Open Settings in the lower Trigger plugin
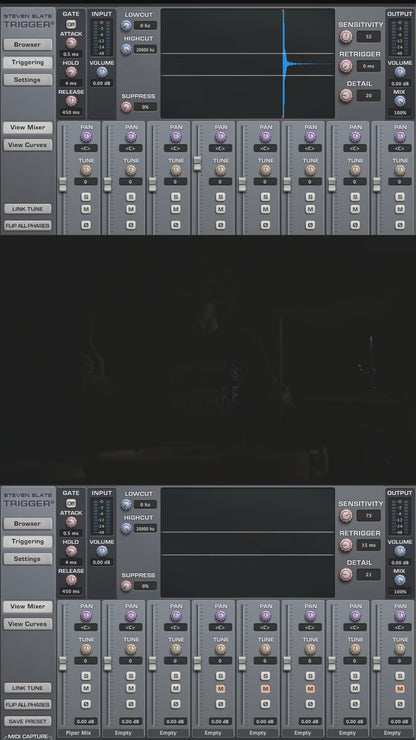This screenshot has height=740, width=416. pyautogui.click(x=28, y=559)
